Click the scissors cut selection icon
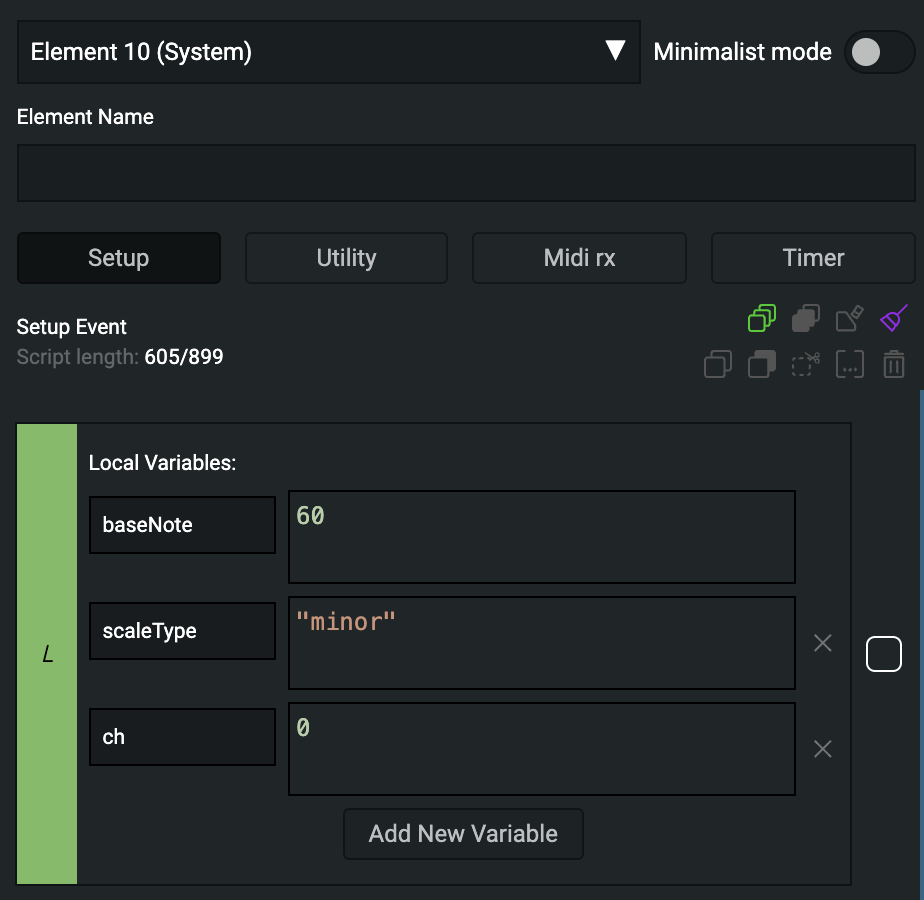Viewport: 924px width, 900px height. (x=806, y=364)
